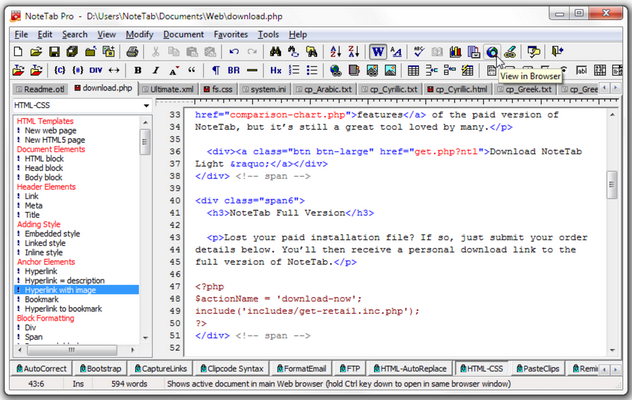Select the FTP library tab
This screenshot has height=400, width=632.
(x=350, y=369)
